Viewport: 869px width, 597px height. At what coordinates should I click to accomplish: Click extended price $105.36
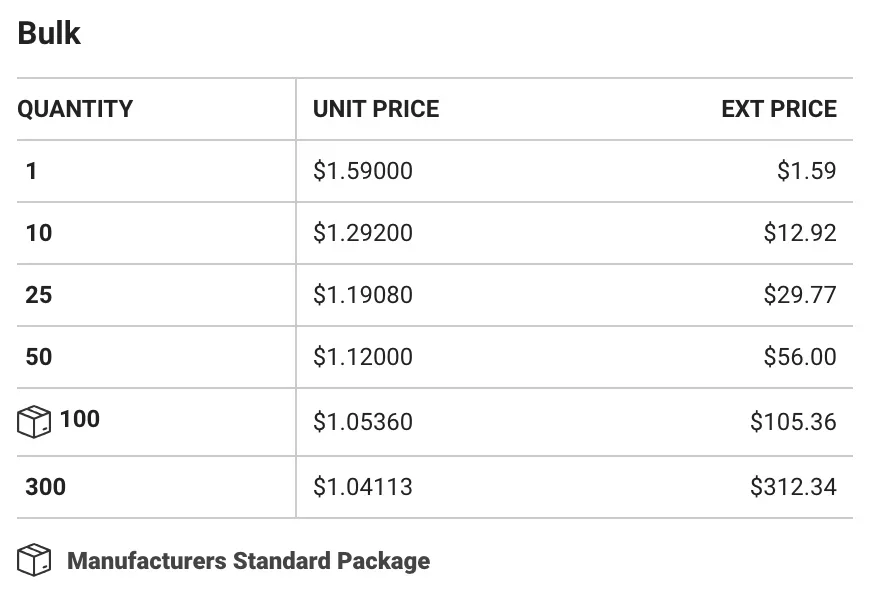click(793, 422)
